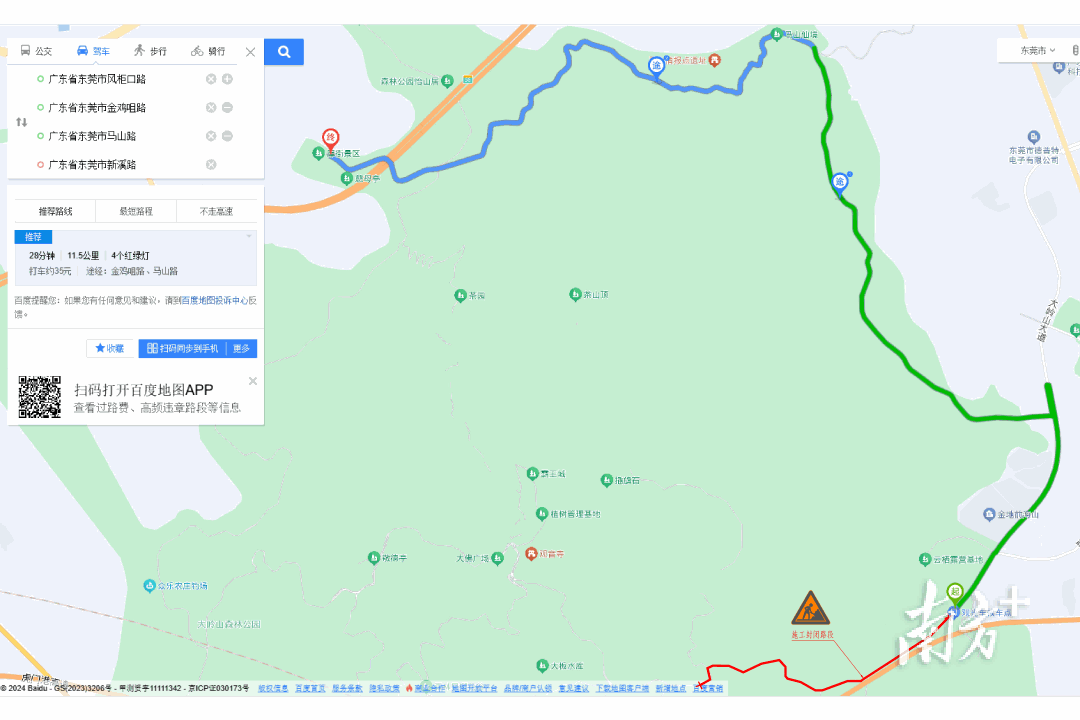This screenshot has height=720, width=1080.
Task: Select the 推荐路线 route preference
Action: [x=55, y=212]
